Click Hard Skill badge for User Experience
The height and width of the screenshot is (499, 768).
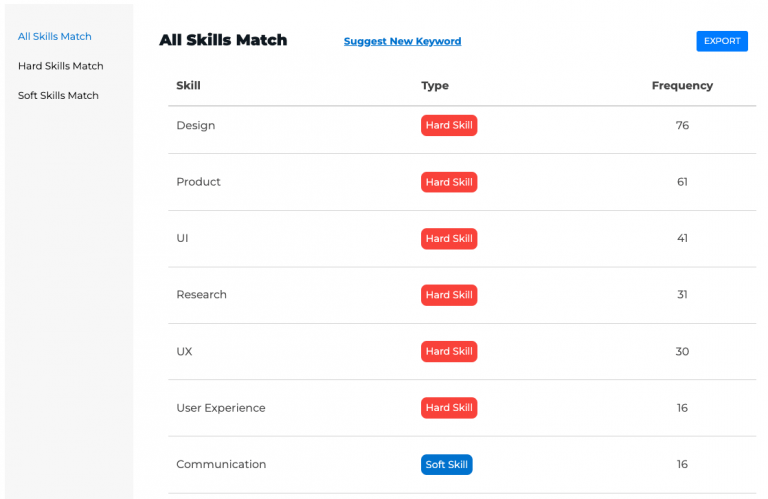[x=449, y=408]
